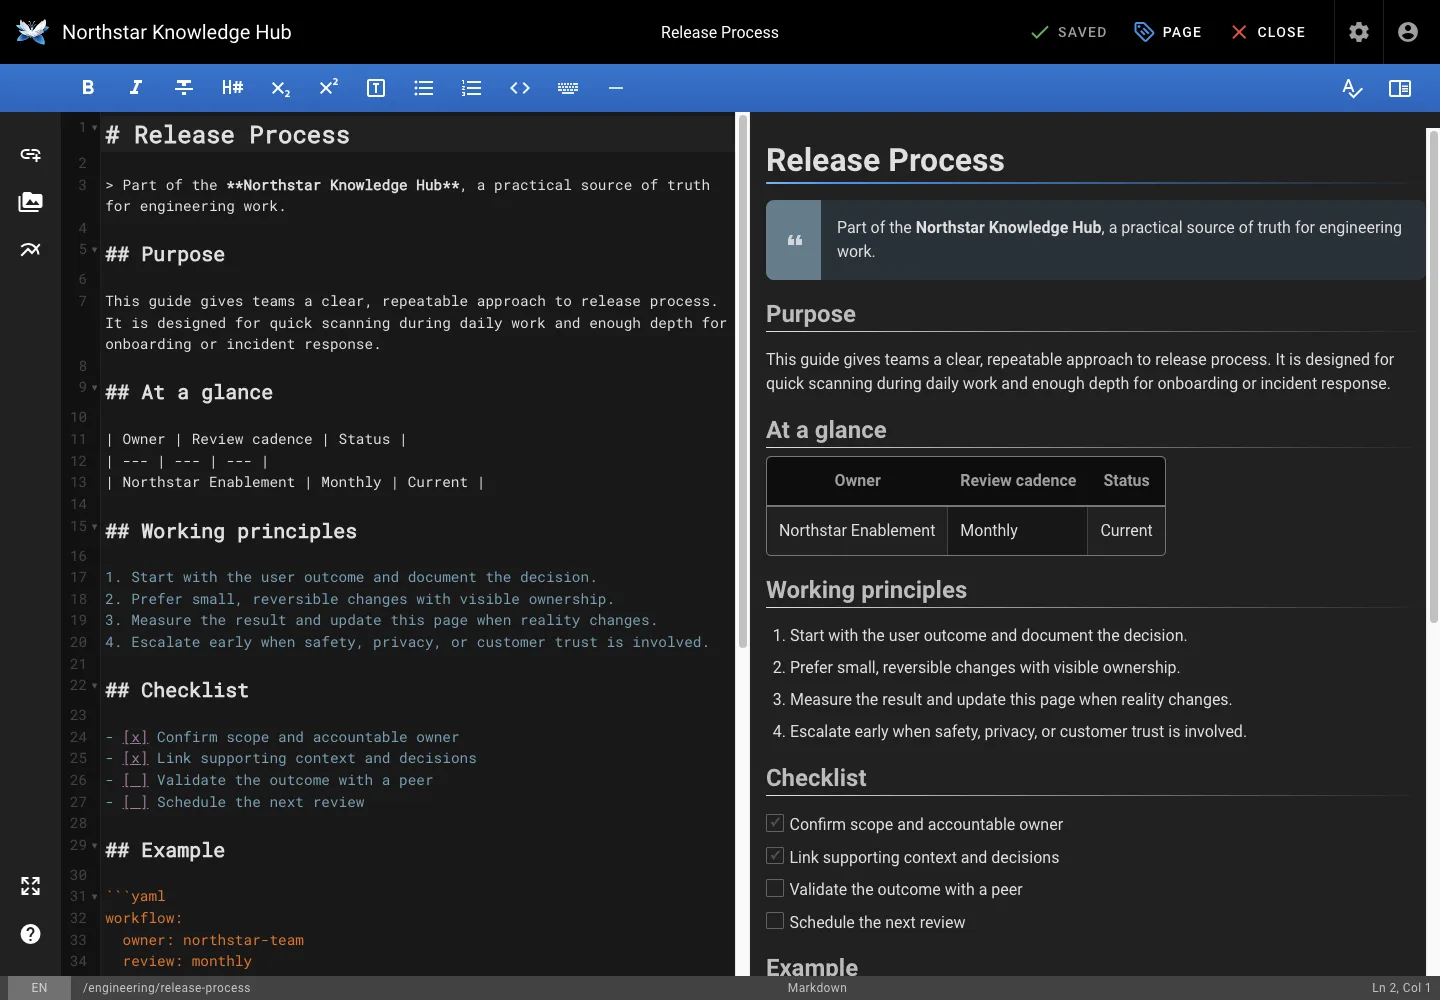Toggle 'Link supporting context and decisions' checkbox
This screenshot has height=1000, width=1440.
pyautogui.click(x=775, y=856)
